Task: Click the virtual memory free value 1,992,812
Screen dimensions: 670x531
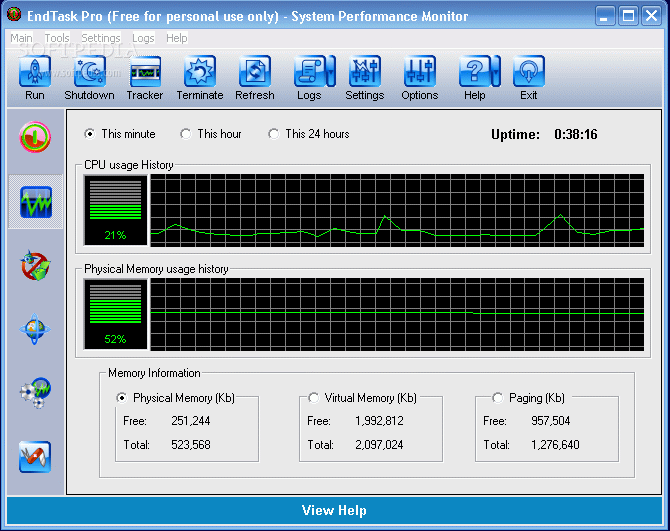Action: tap(379, 421)
